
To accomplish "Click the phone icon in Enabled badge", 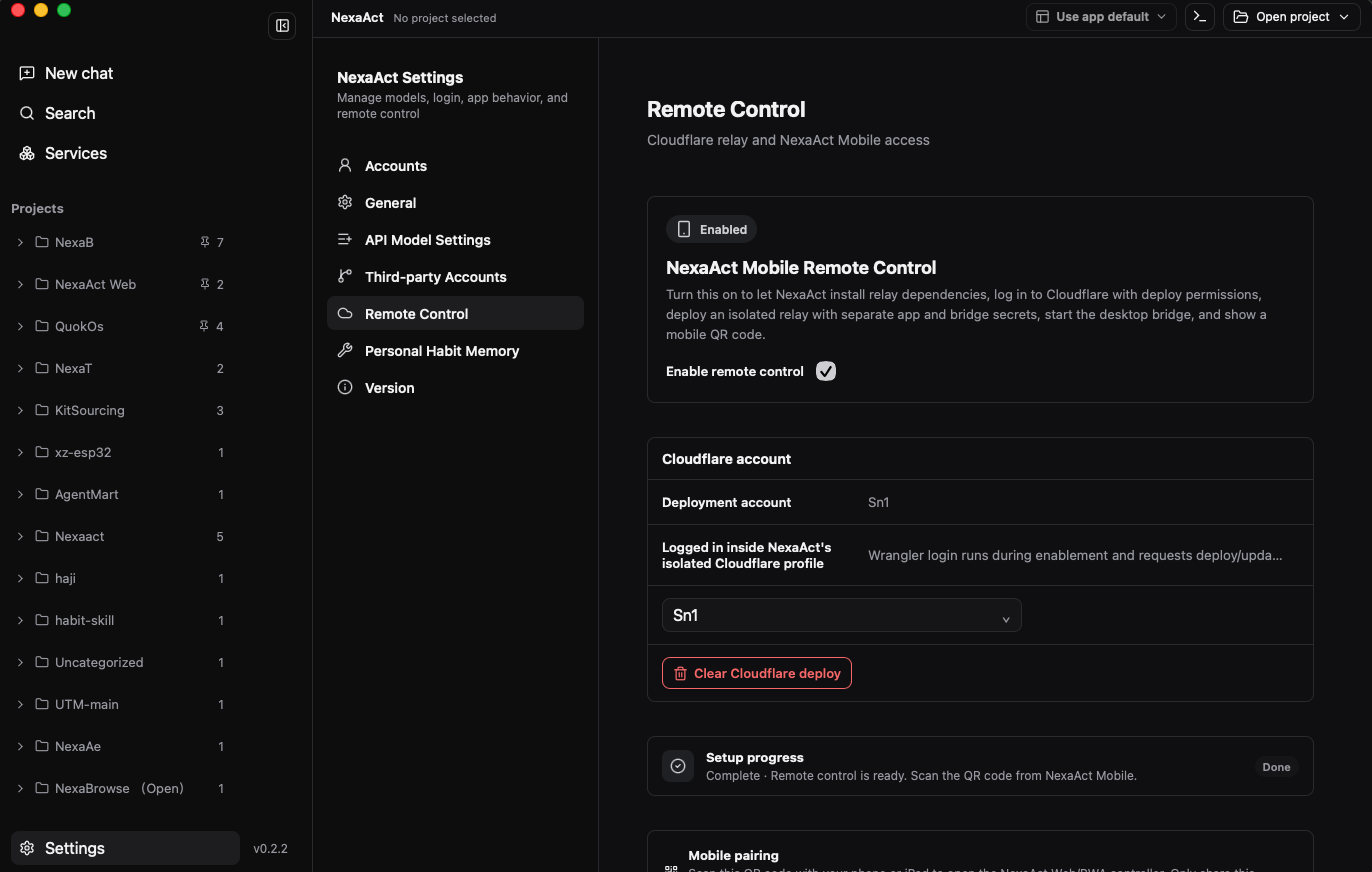I will (x=684, y=229).
